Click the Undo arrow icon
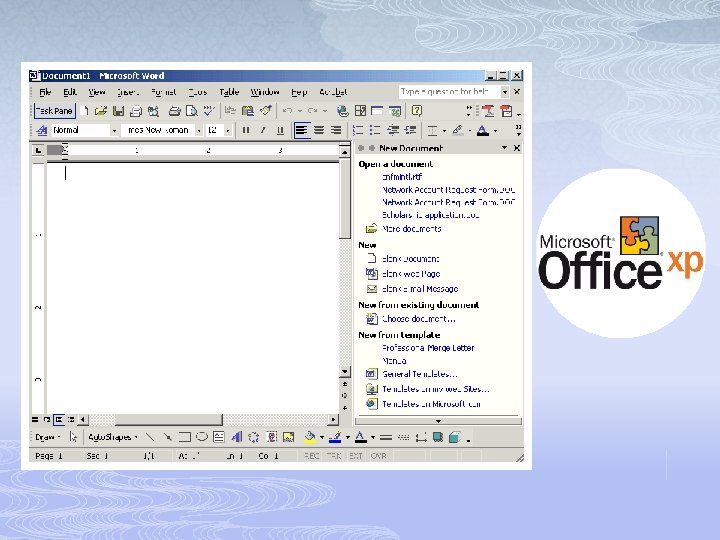The height and width of the screenshot is (540, 720). tap(287, 111)
